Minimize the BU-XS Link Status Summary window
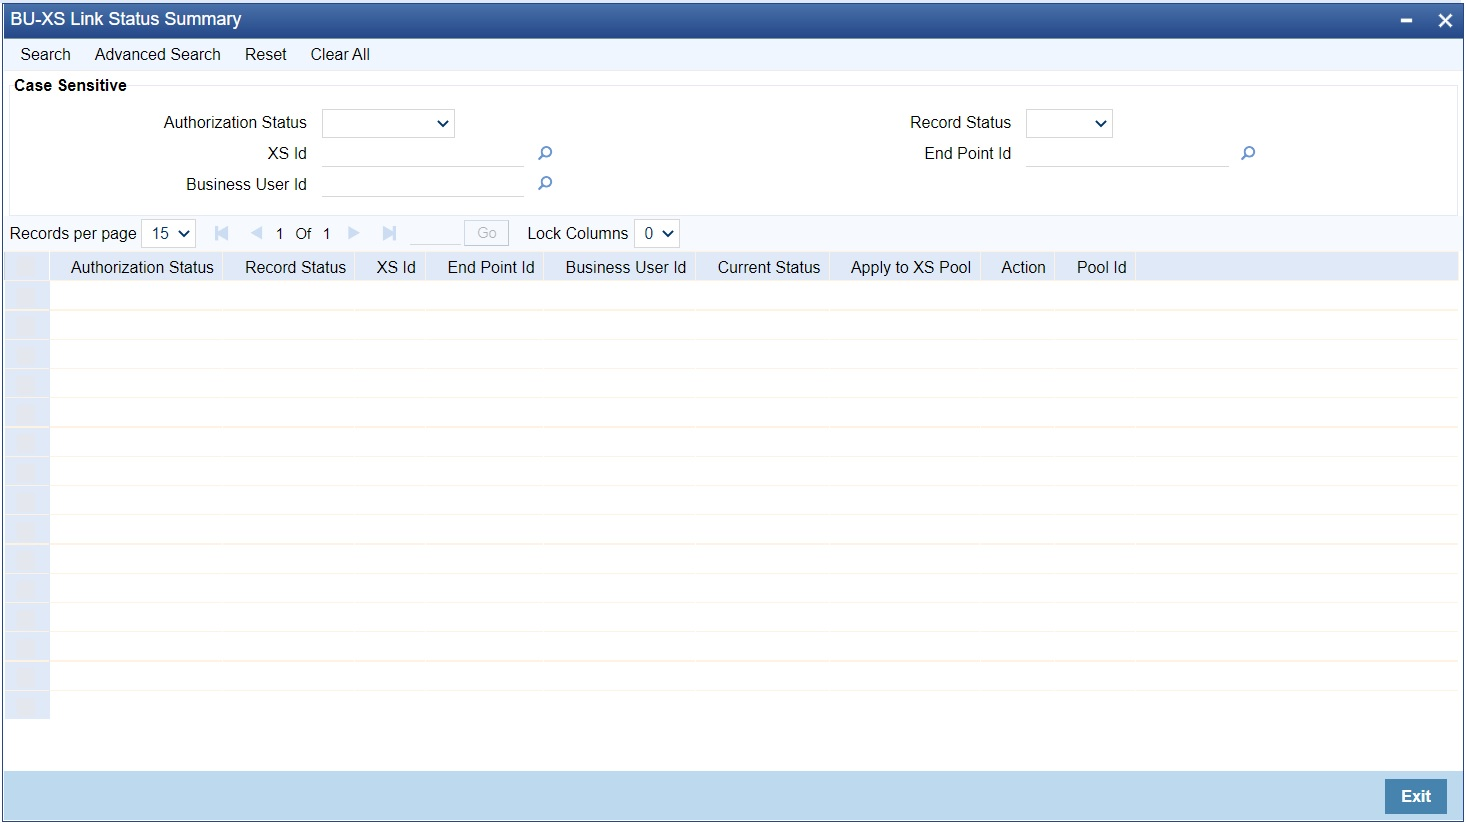The height and width of the screenshot is (823, 1466). click(1407, 20)
